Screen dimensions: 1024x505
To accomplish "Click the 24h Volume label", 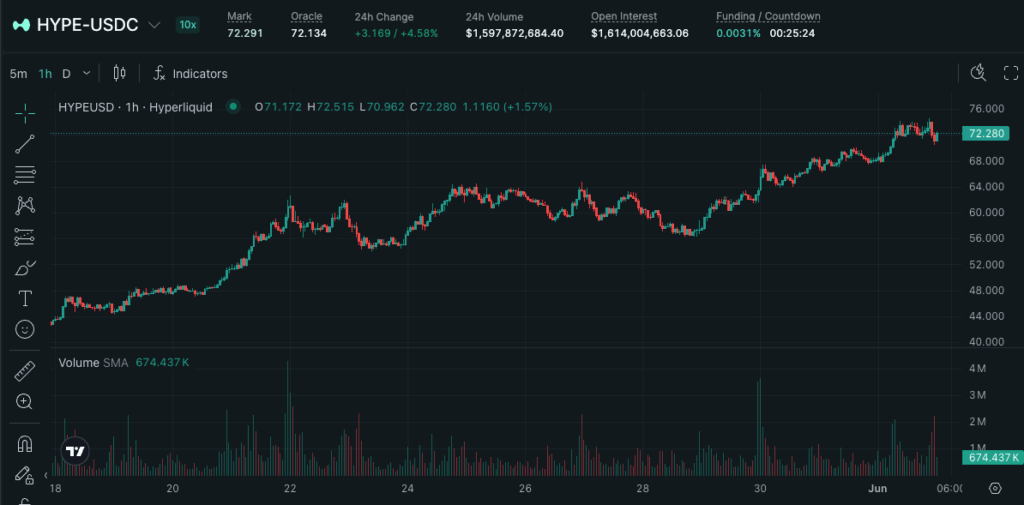I will click(x=494, y=16).
